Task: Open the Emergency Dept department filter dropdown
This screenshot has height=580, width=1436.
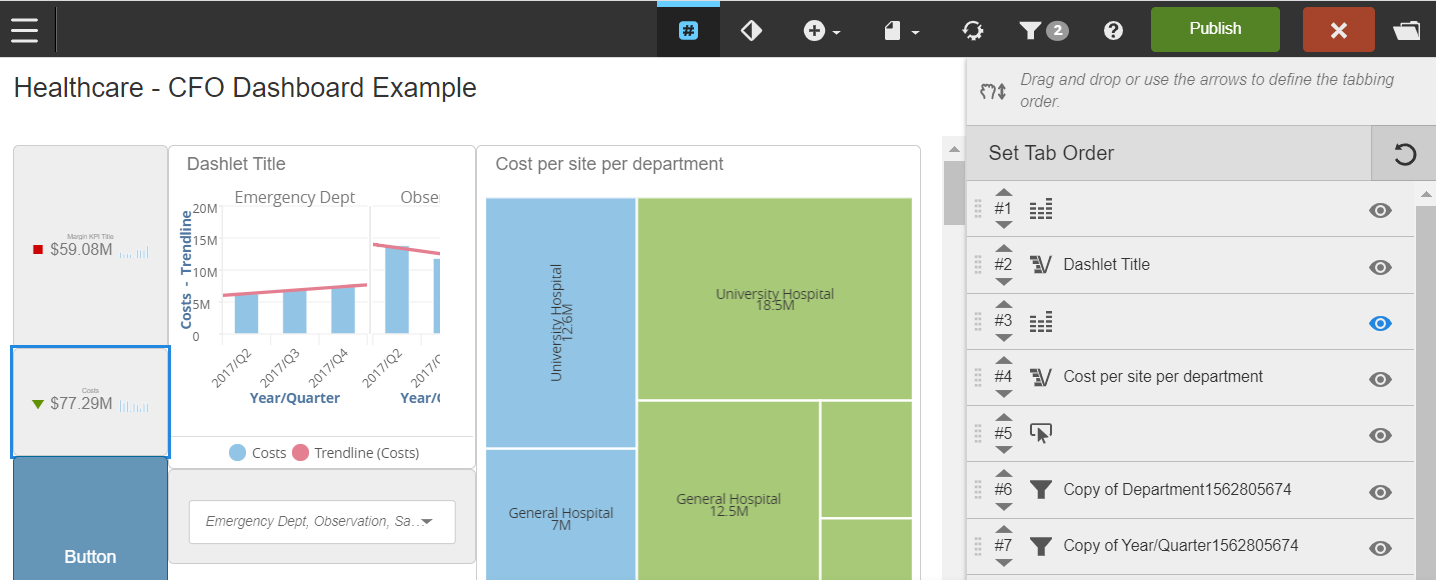Action: pos(321,522)
